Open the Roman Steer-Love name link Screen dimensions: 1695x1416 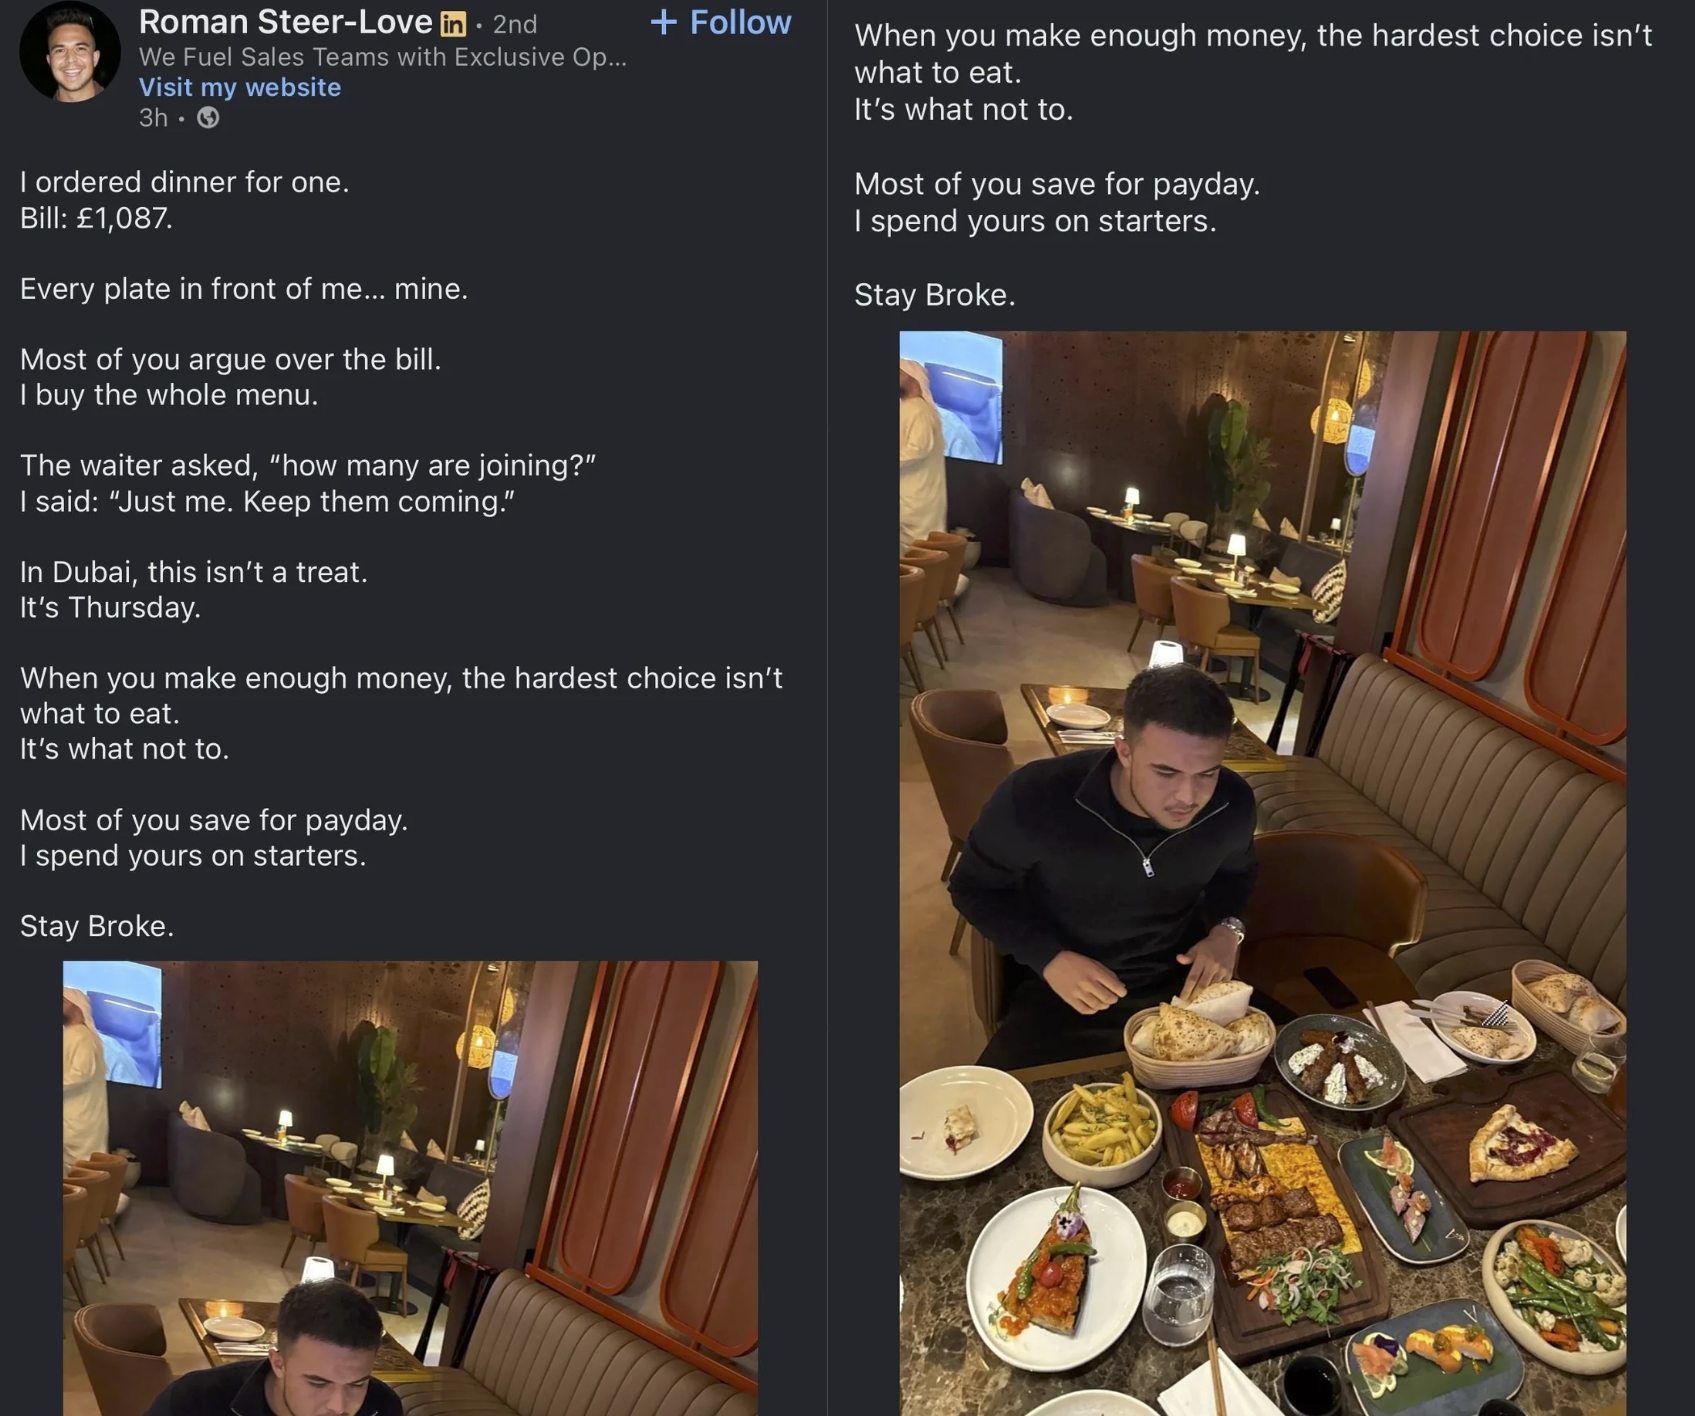click(285, 22)
